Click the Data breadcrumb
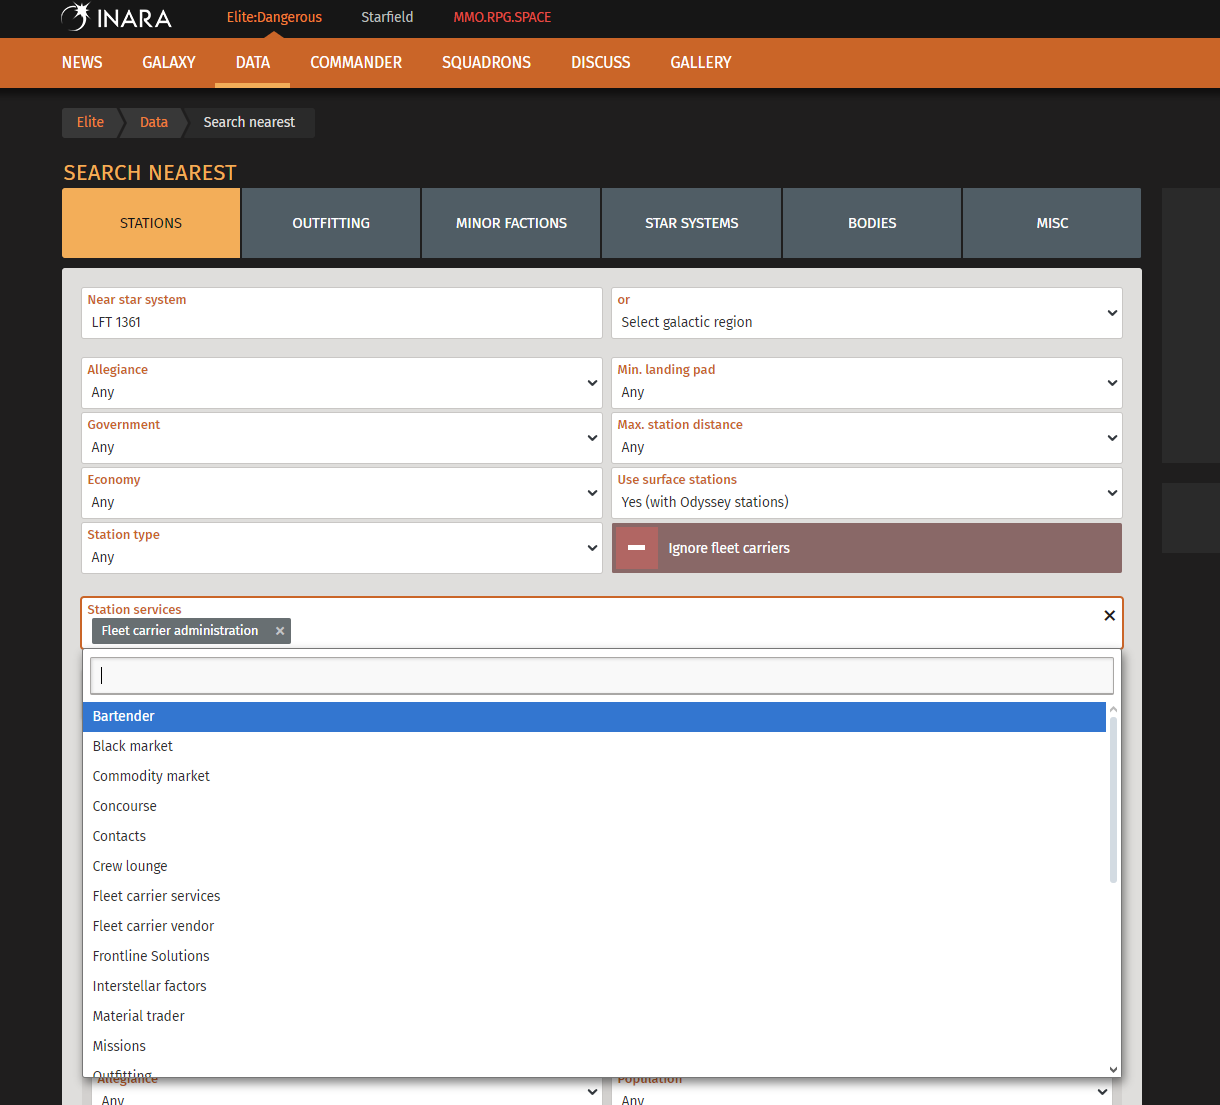 coord(154,122)
